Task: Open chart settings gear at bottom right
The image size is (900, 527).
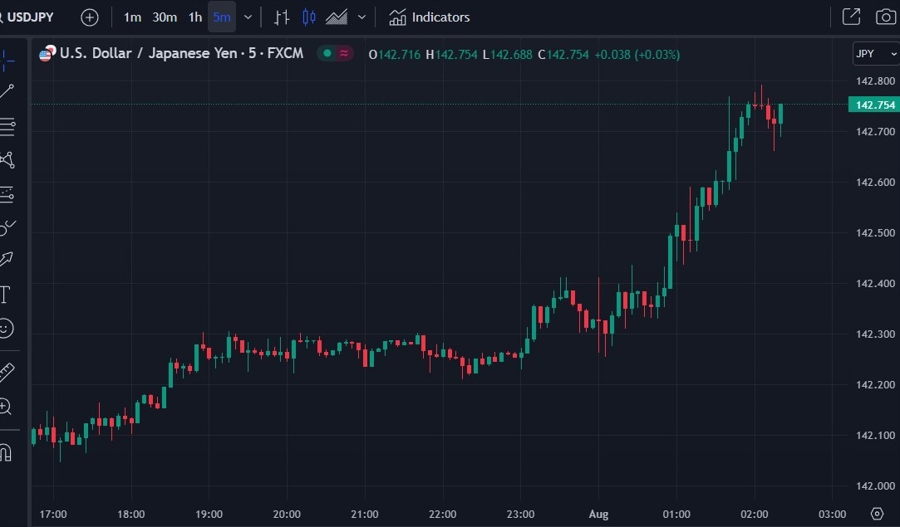Action: pyautogui.click(x=877, y=513)
